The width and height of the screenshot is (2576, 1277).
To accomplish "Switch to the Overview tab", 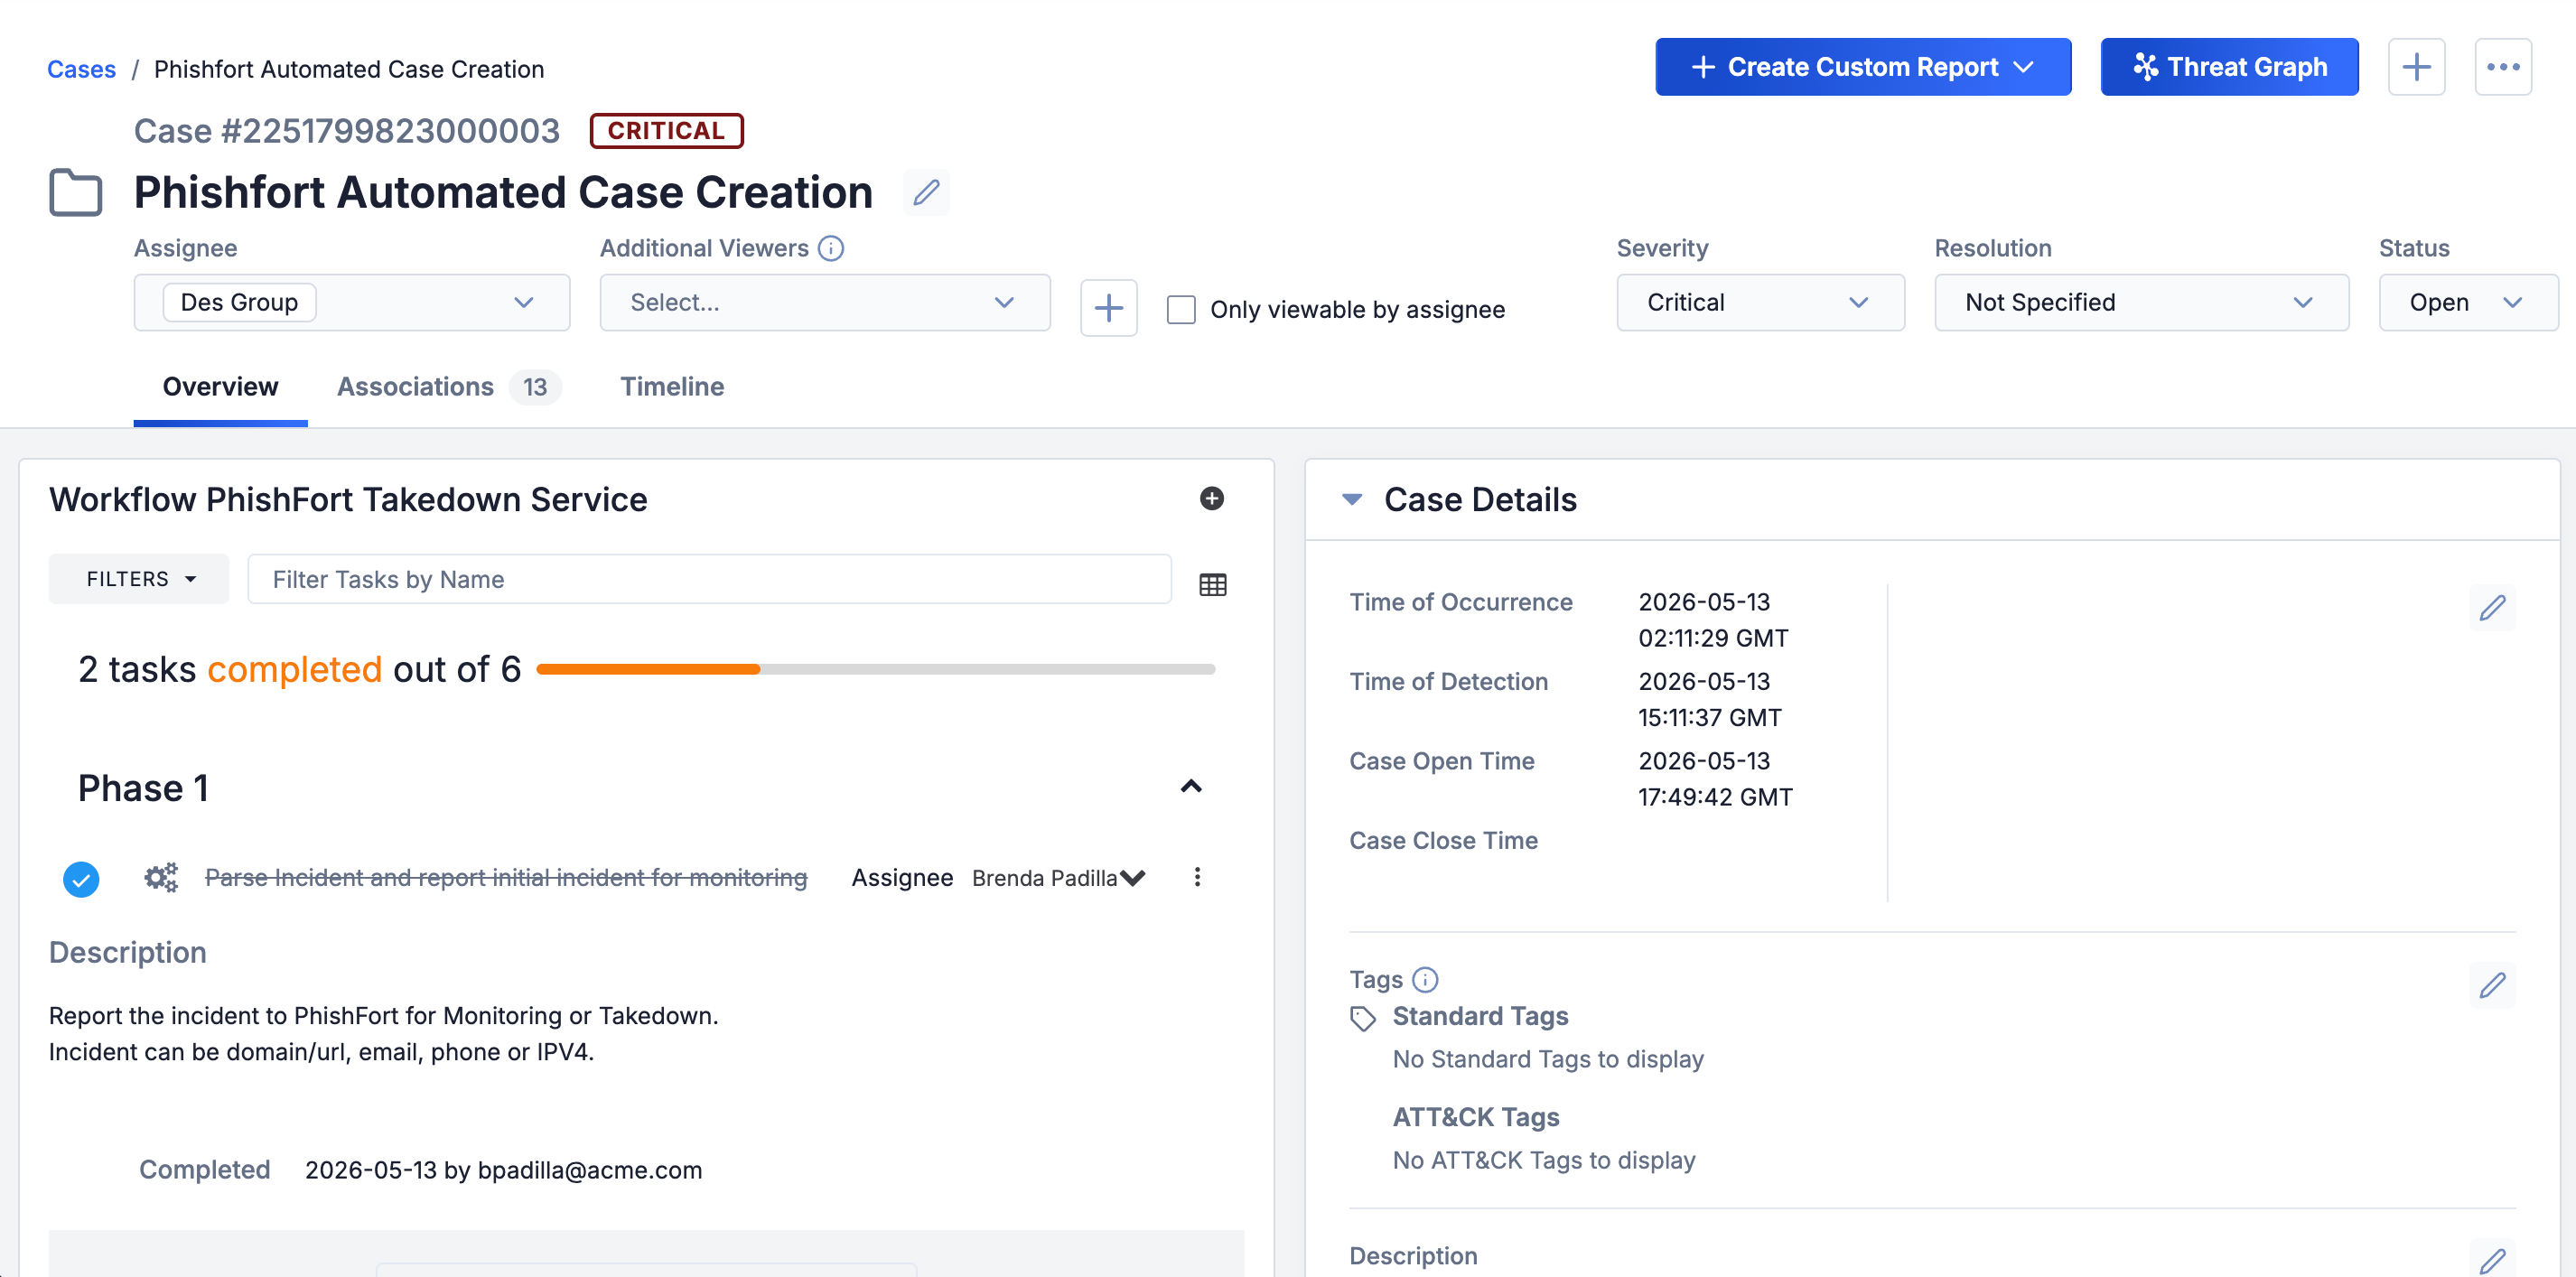I will 220,387.
